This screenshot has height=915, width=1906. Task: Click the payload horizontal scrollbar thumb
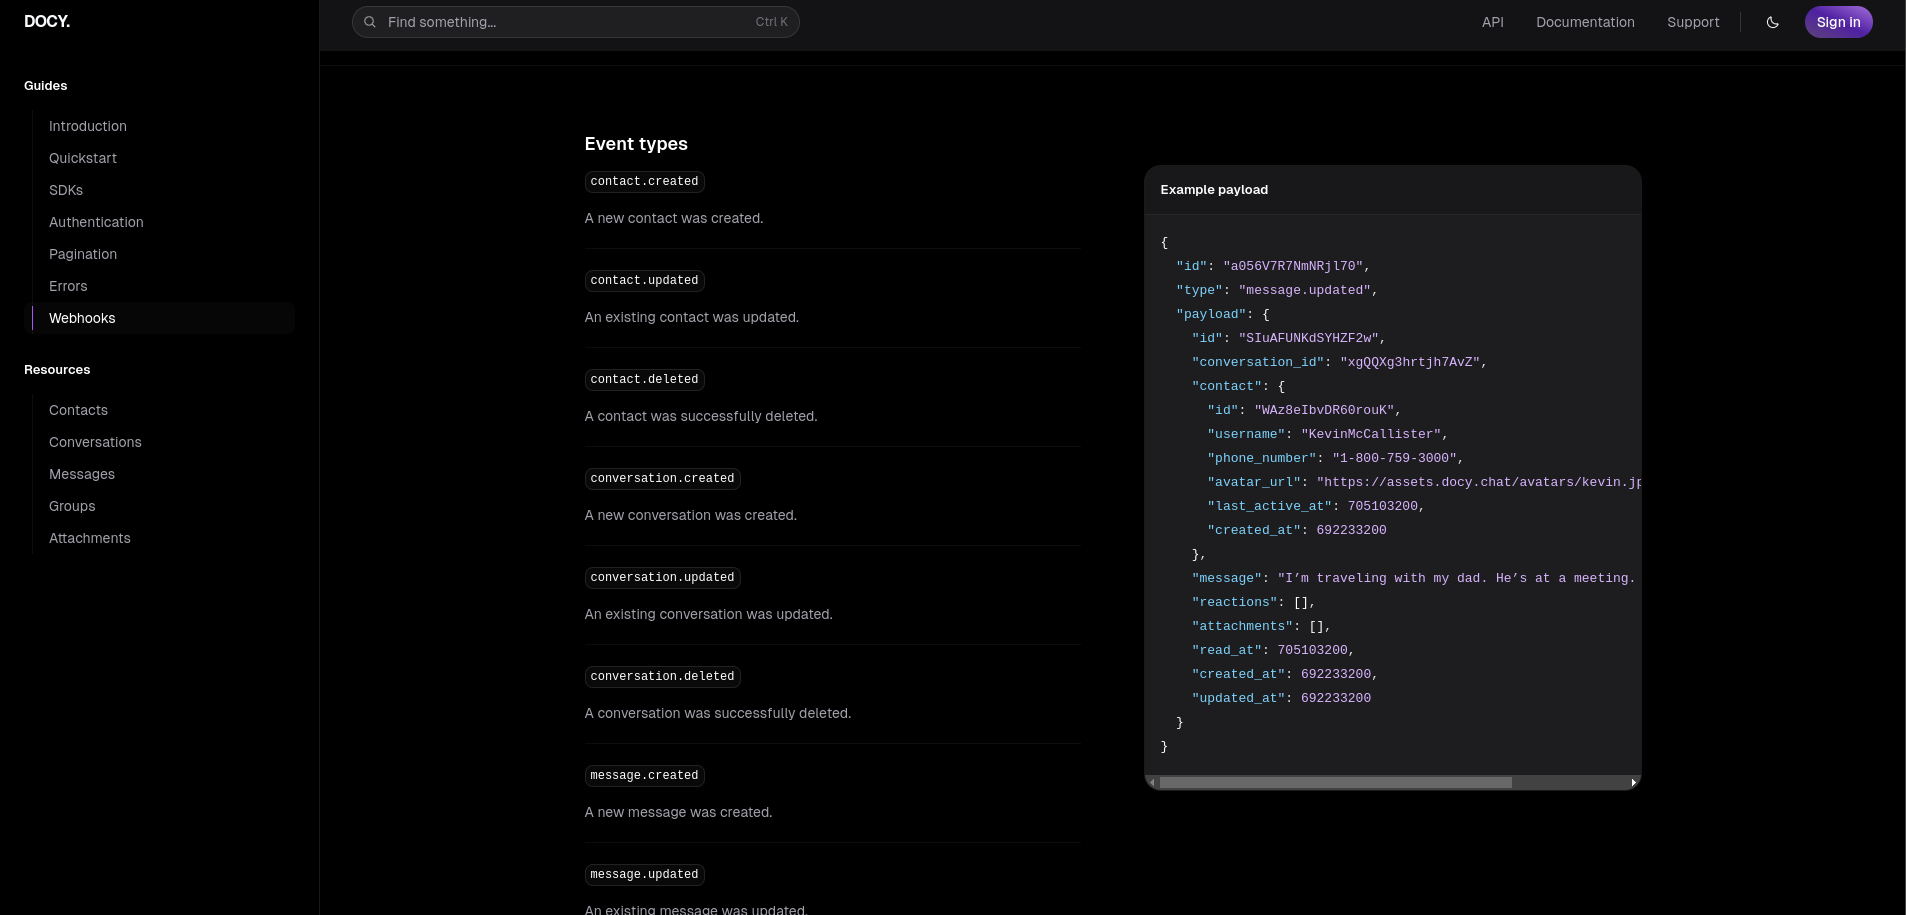[x=1335, y=783]
